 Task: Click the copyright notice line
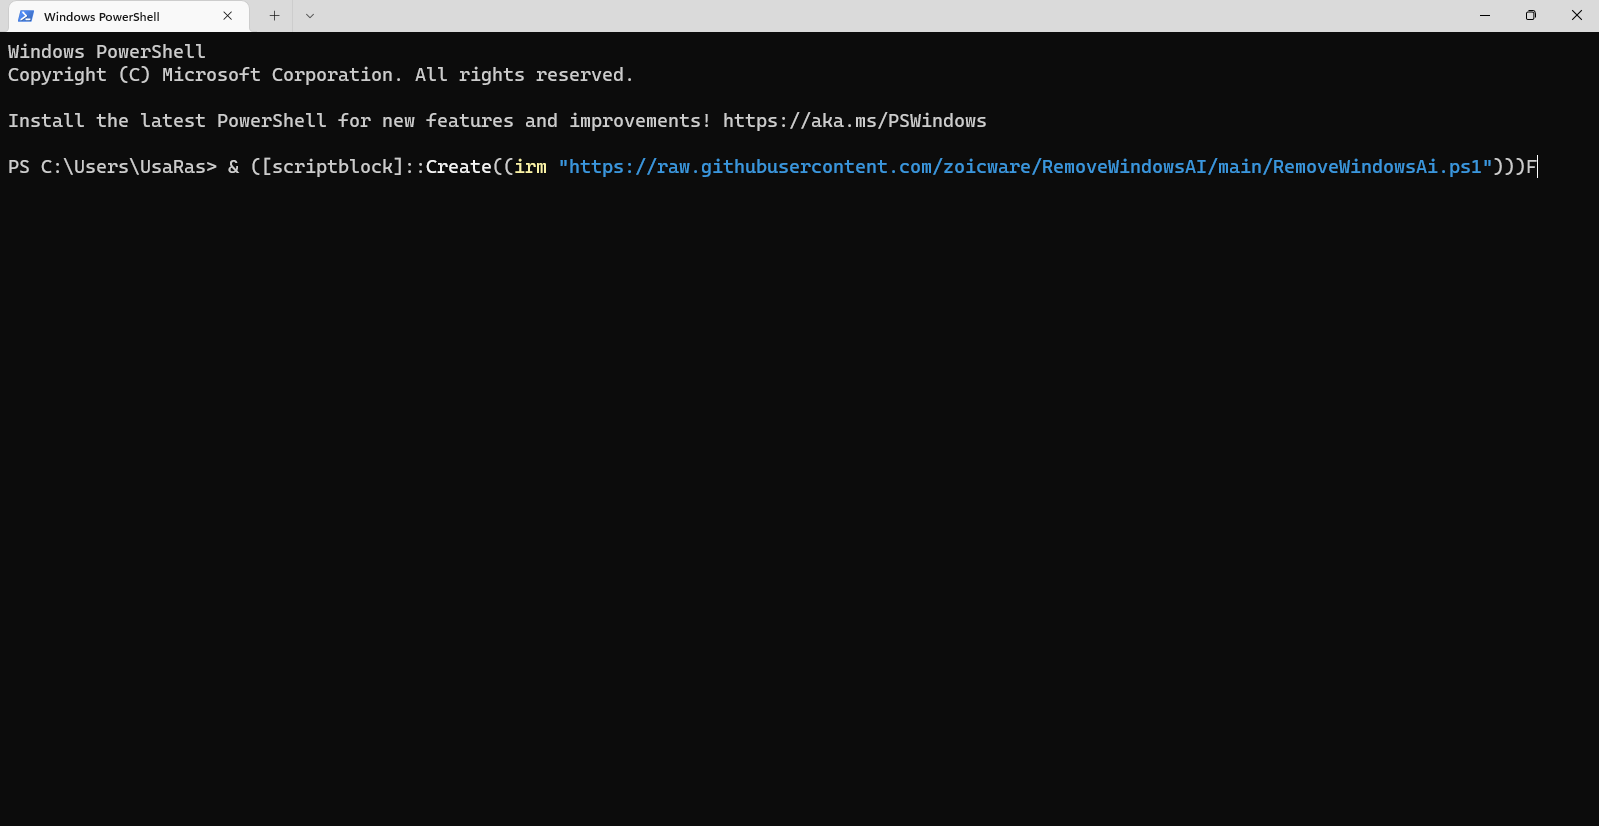tap(320, 74)
